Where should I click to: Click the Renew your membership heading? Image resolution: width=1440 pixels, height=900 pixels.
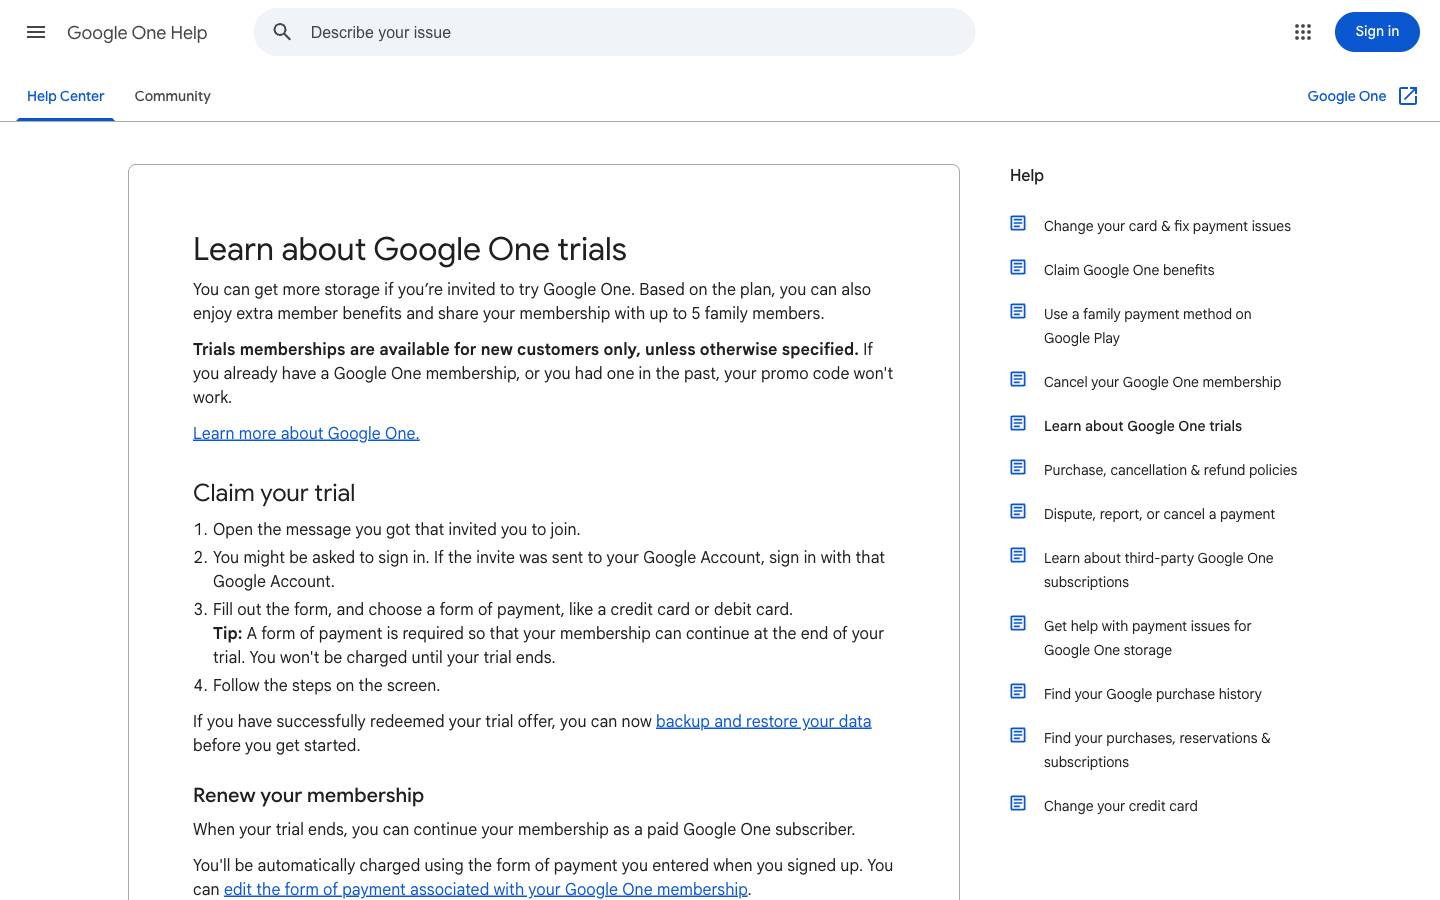tap(308, 795)
